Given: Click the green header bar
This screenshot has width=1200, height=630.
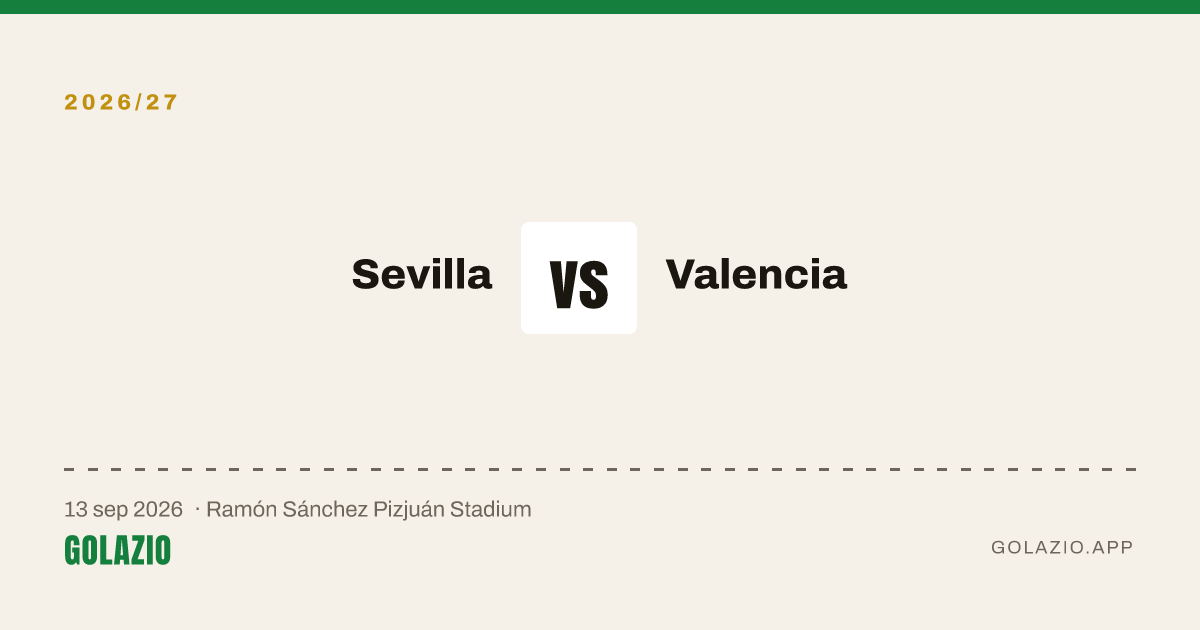Looking at the screenshot, I should click(600, 7).
